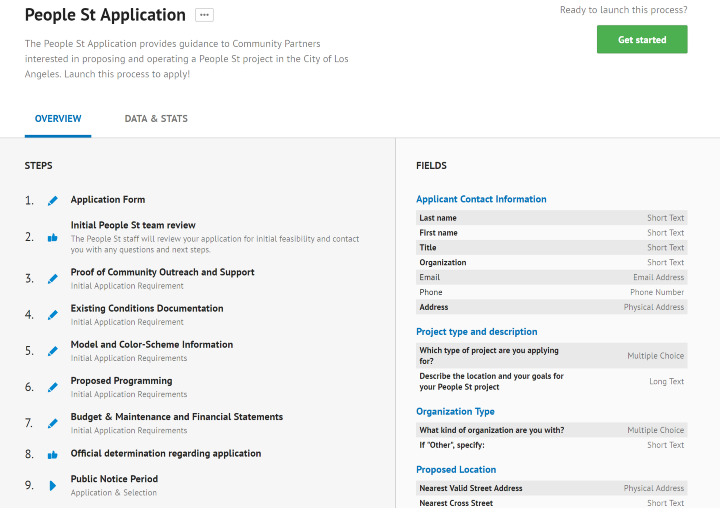Screen dimensions: 720x508
Task: Click the Email field row
Action: (551, 277)
